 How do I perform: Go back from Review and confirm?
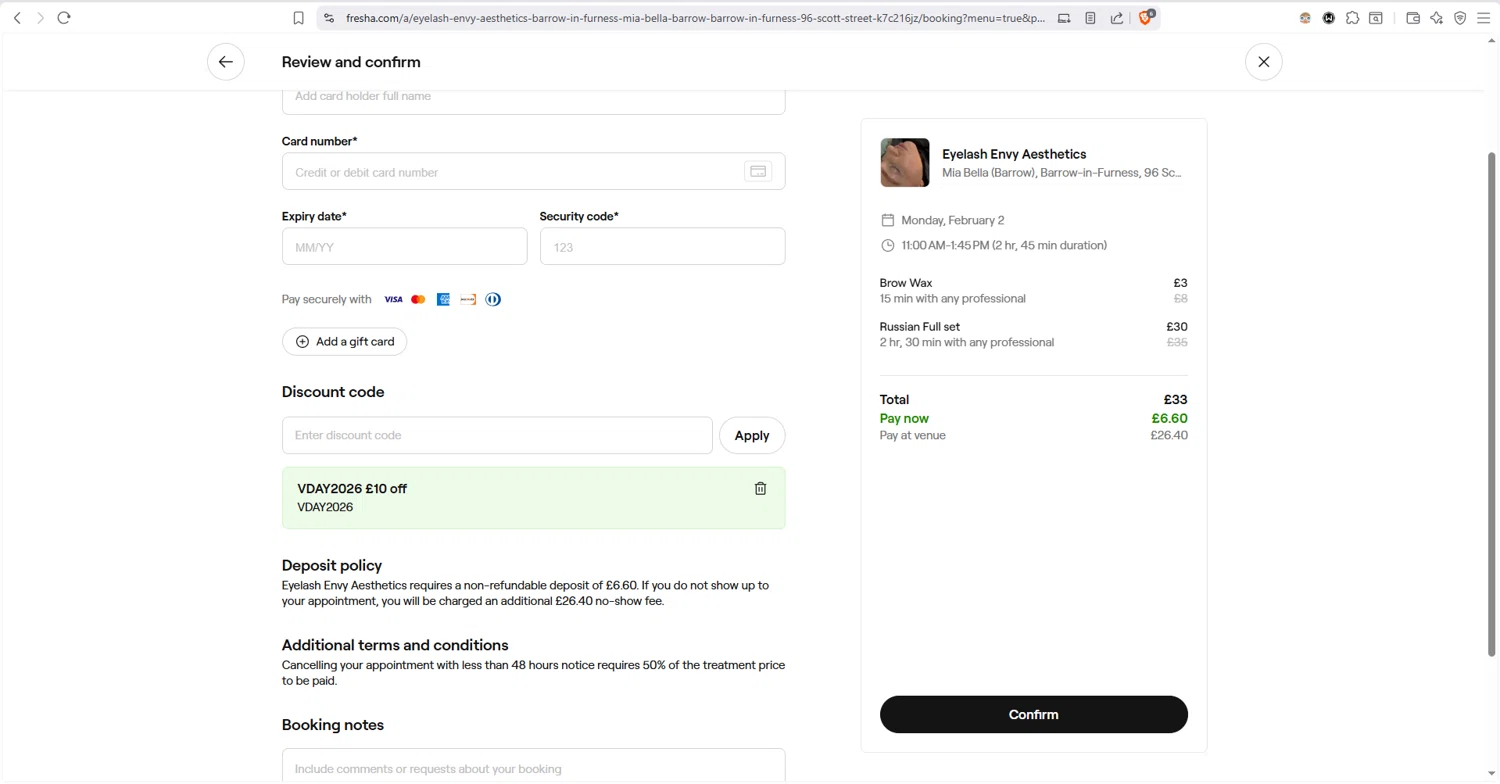[226, 62]
